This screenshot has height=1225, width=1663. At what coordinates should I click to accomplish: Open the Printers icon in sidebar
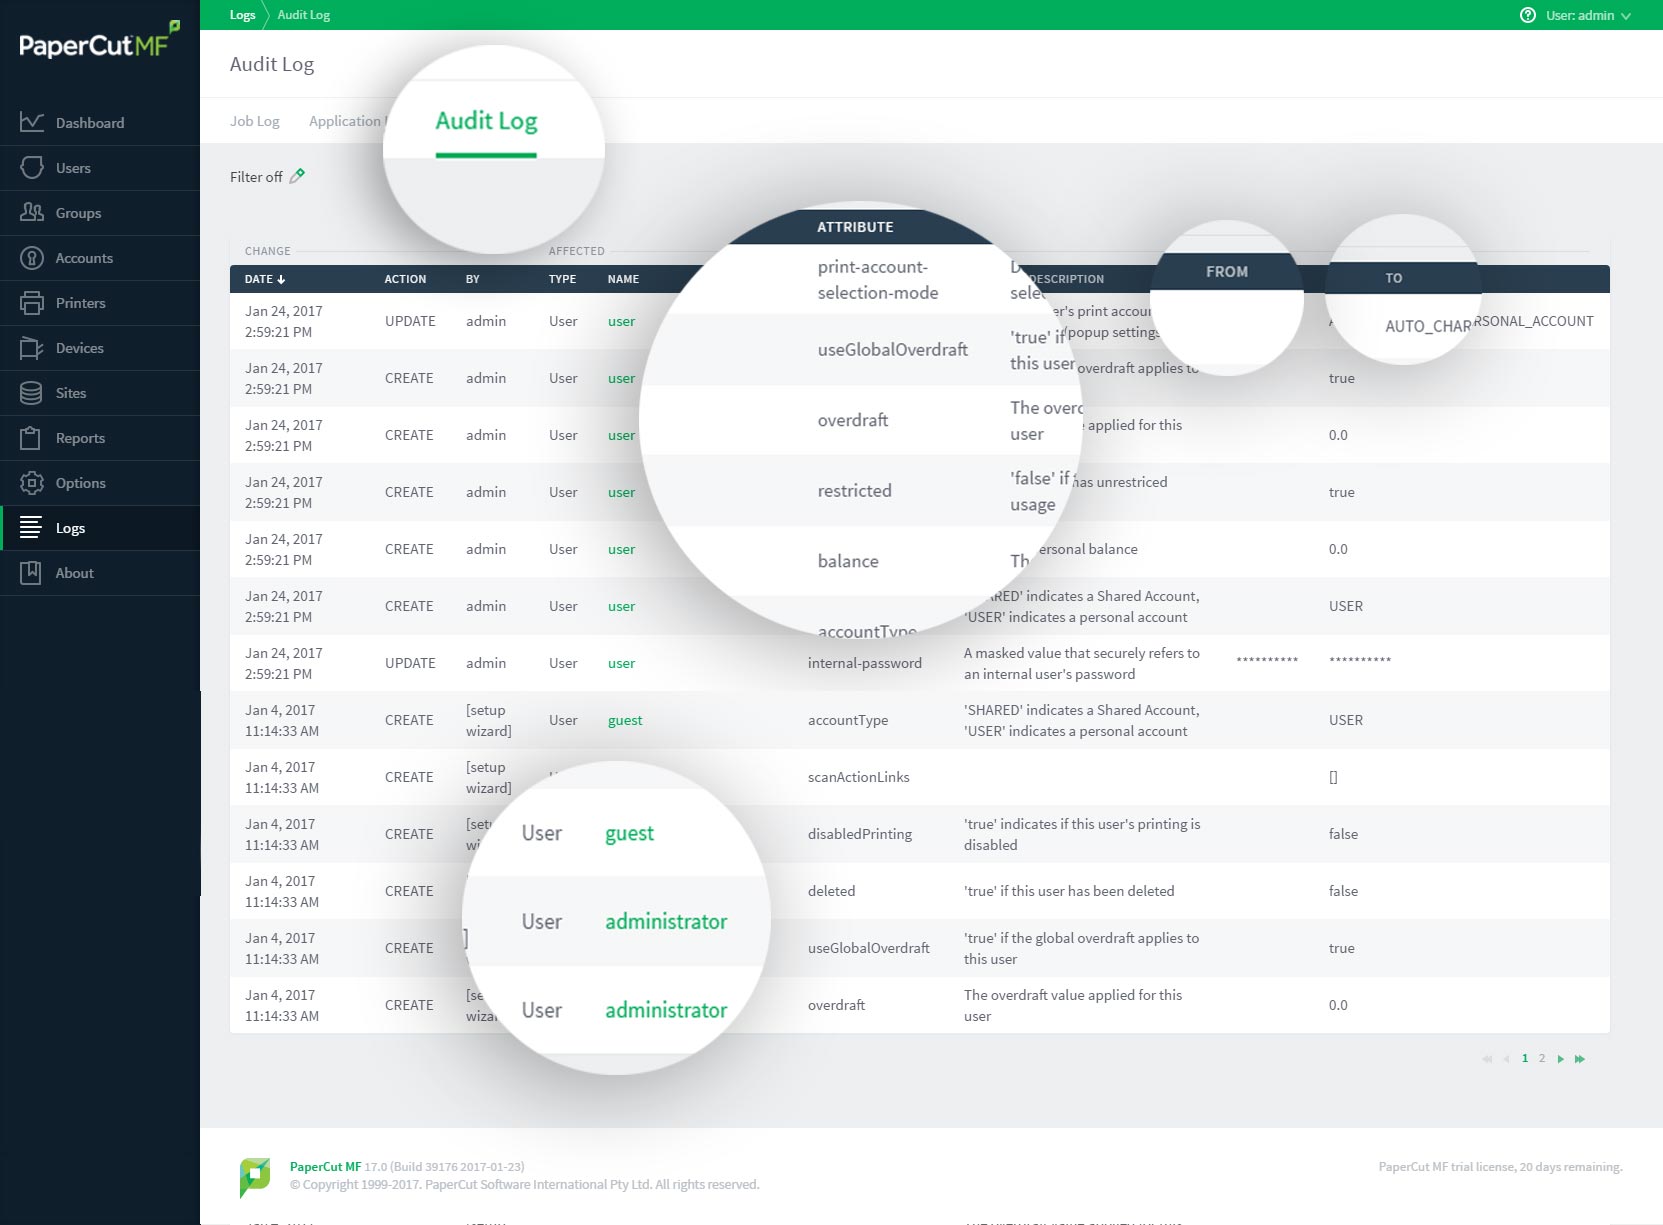(32, 303)
